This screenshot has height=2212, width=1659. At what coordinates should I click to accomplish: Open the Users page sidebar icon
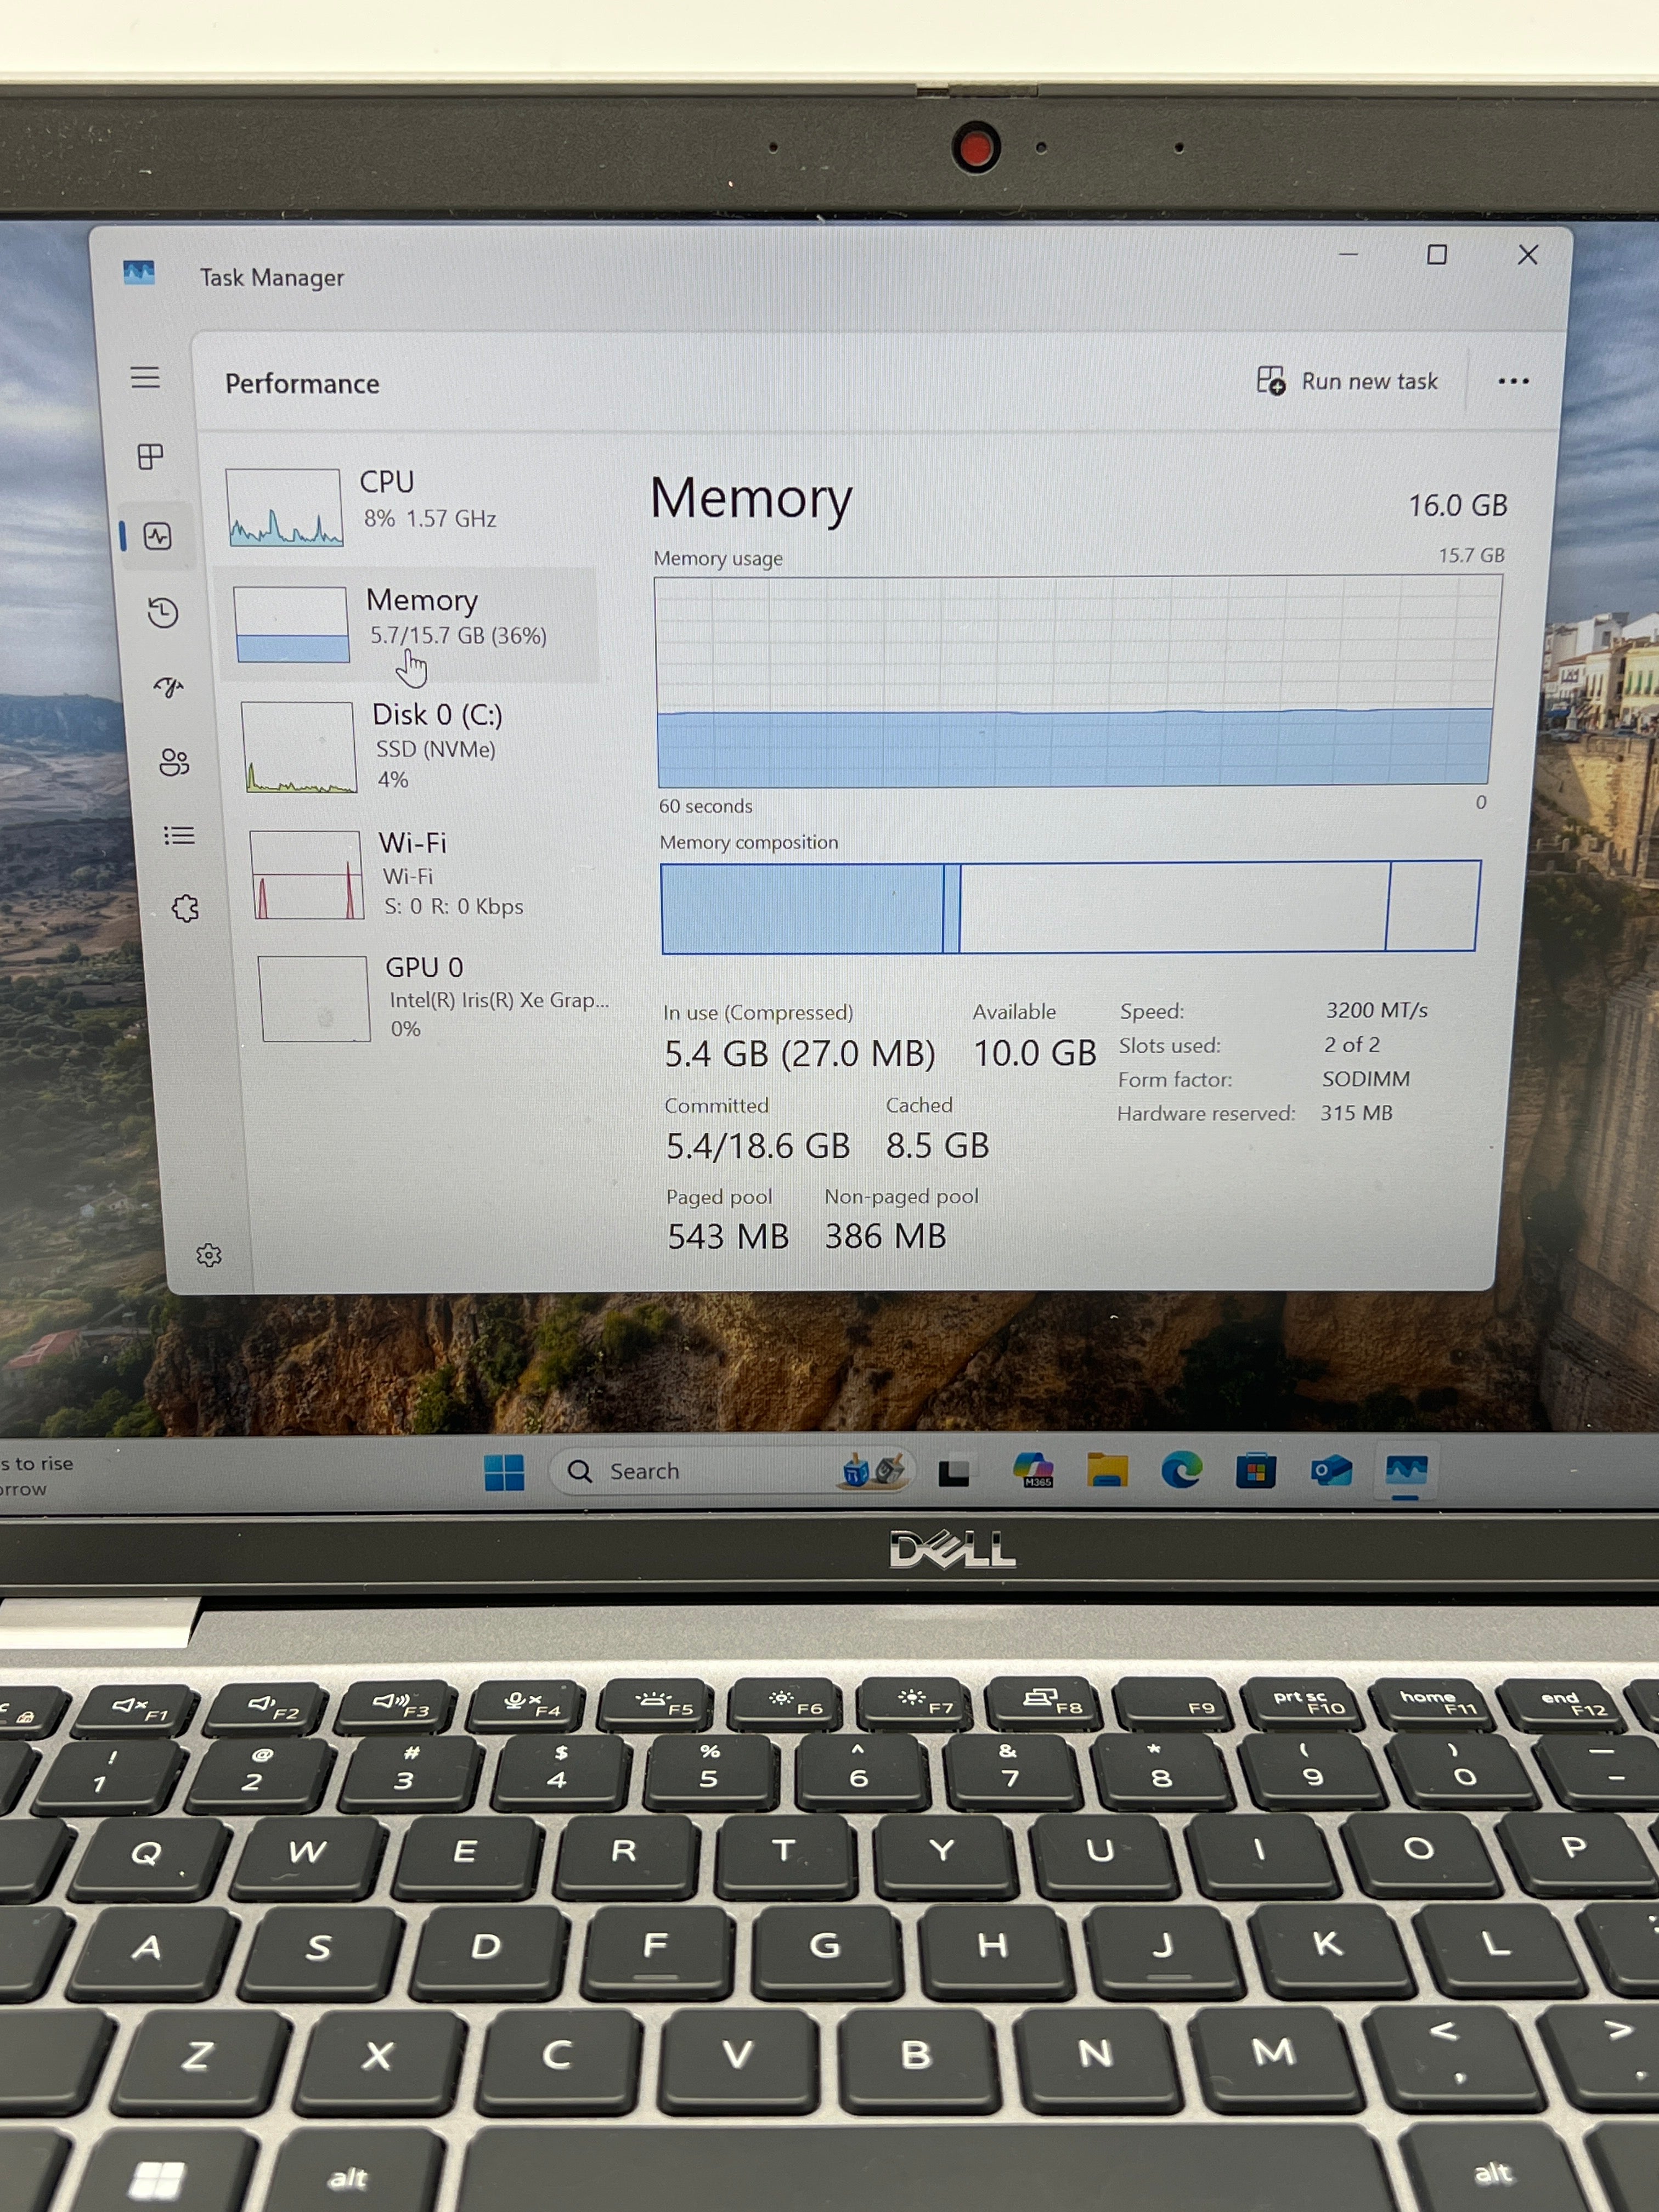click(x=174, y=763)
